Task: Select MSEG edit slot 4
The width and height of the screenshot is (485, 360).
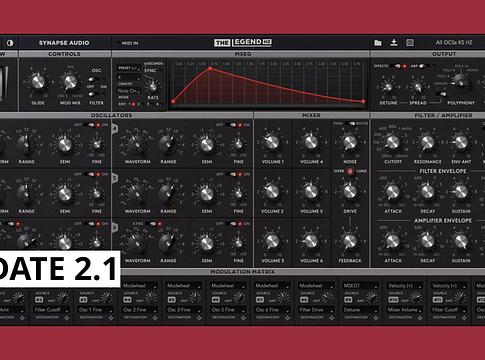Action: [x=158, y=104]
